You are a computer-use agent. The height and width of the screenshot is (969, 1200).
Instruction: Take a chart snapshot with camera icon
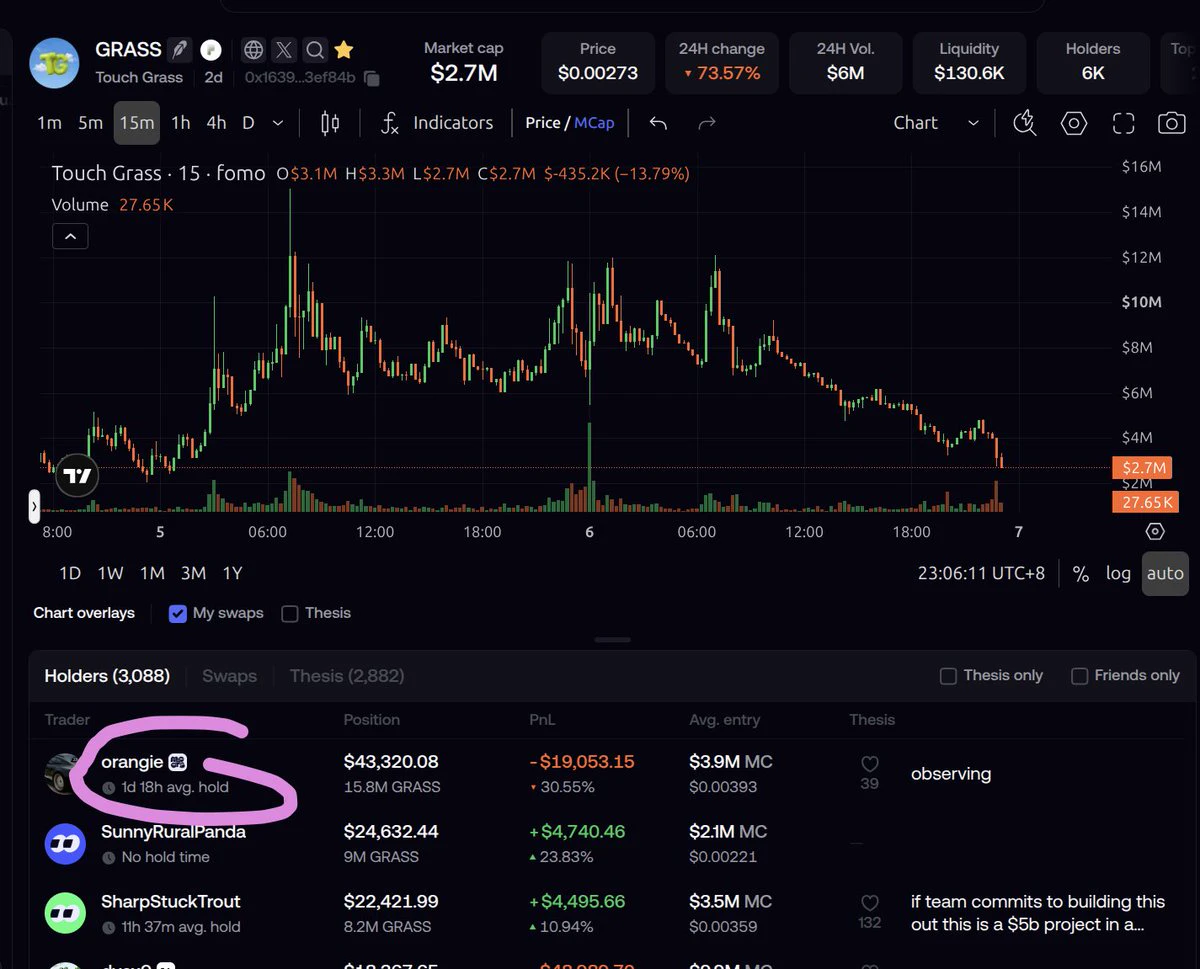[1171, 123]
